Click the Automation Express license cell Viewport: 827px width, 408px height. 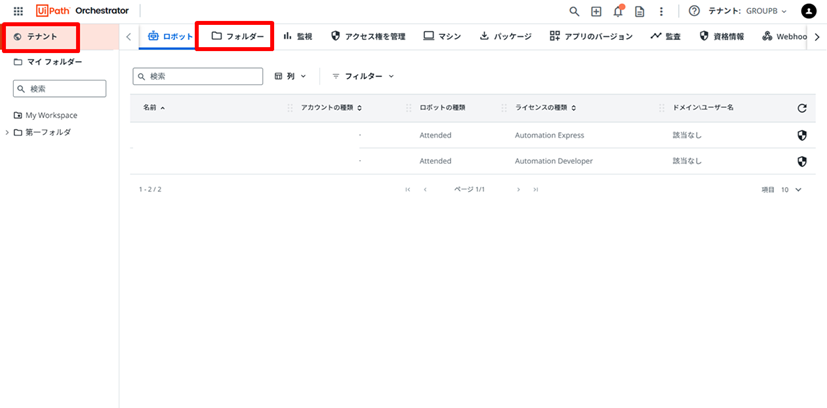point(549,135)
